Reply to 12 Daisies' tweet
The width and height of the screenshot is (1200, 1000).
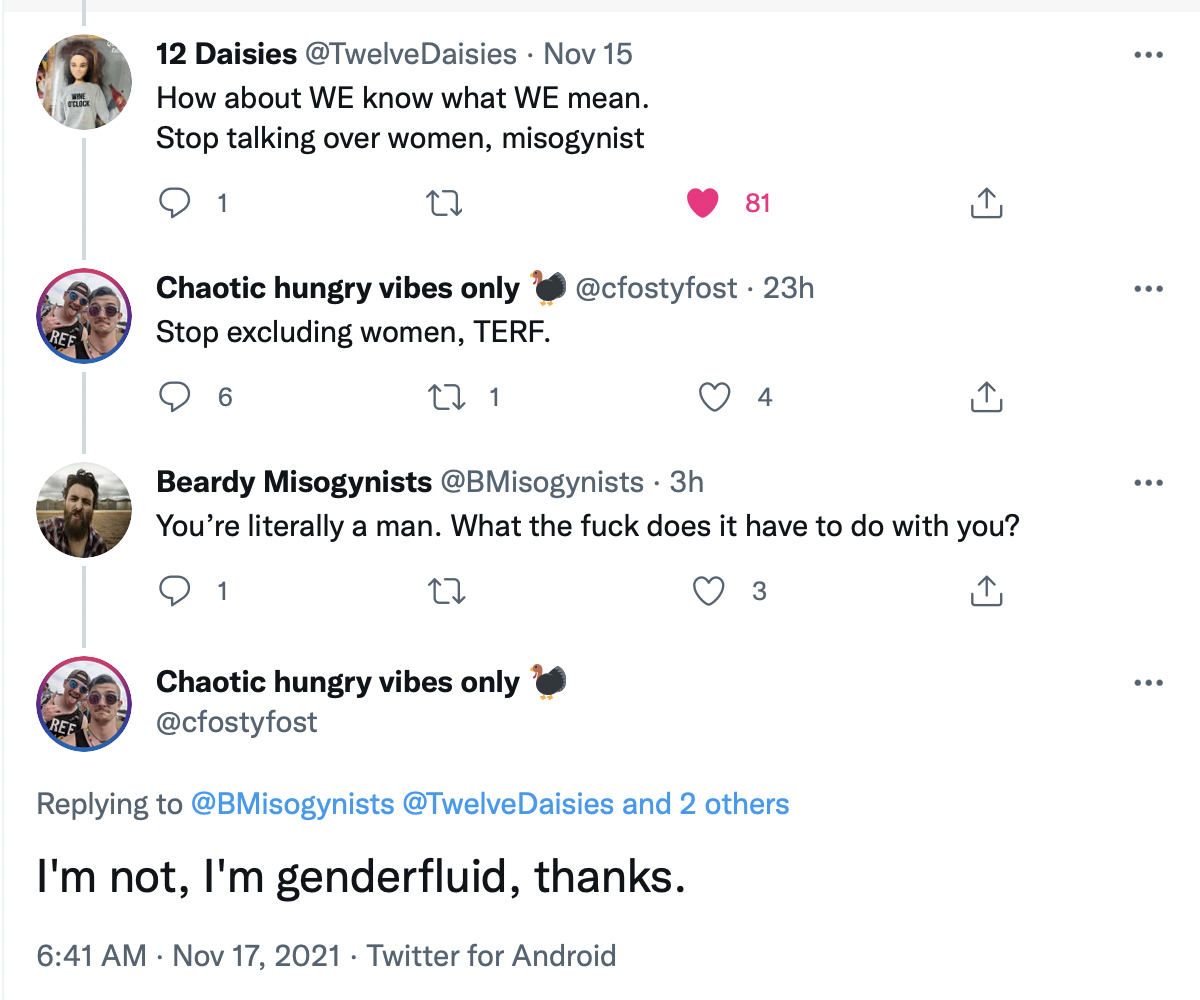click(176, 203)
